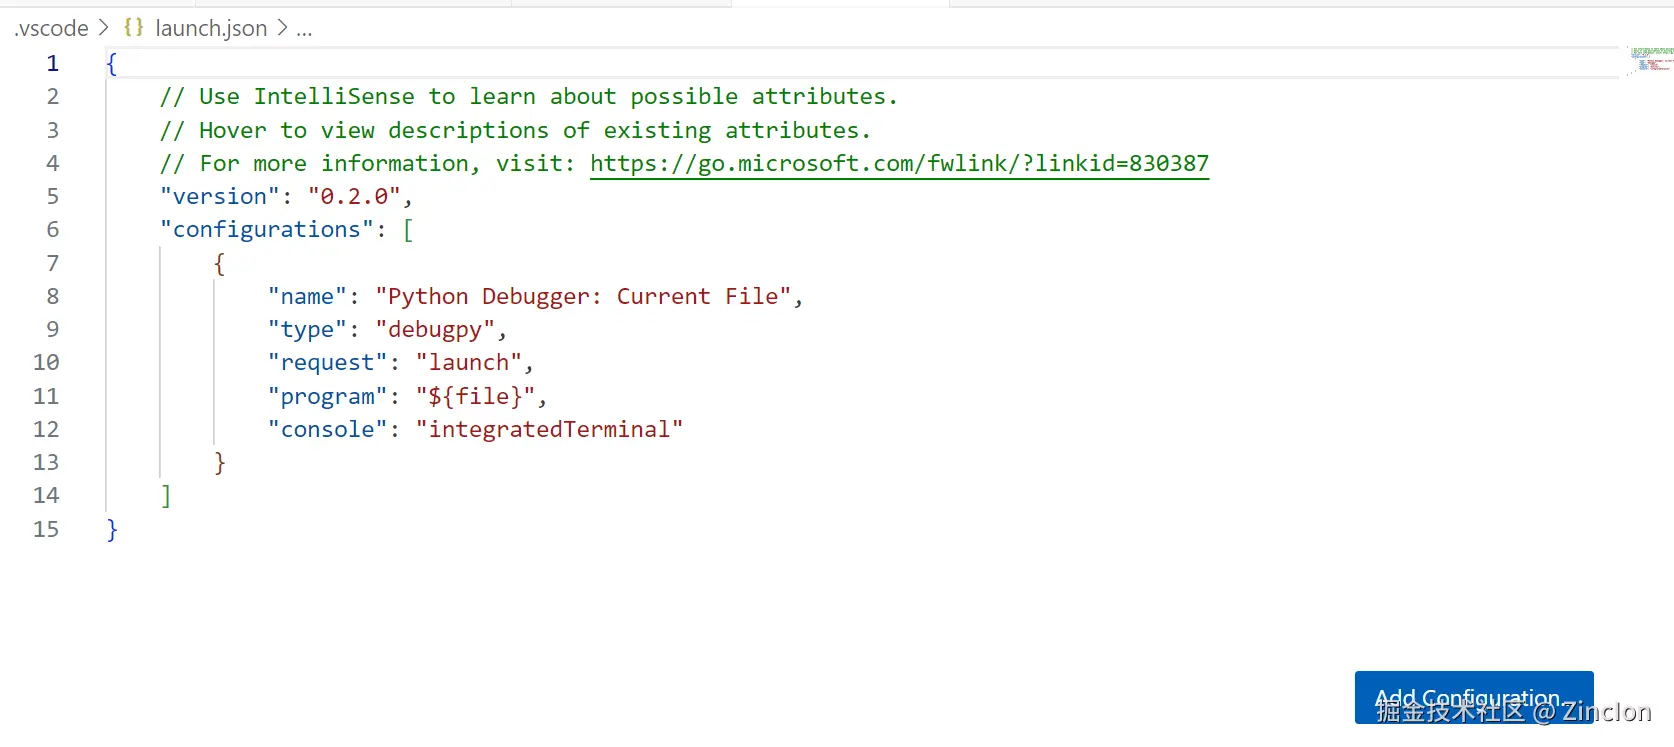Click the "launch" request value
Image resolution: width=1674 pixels, height=747 pixels.
tap(469, 362)
